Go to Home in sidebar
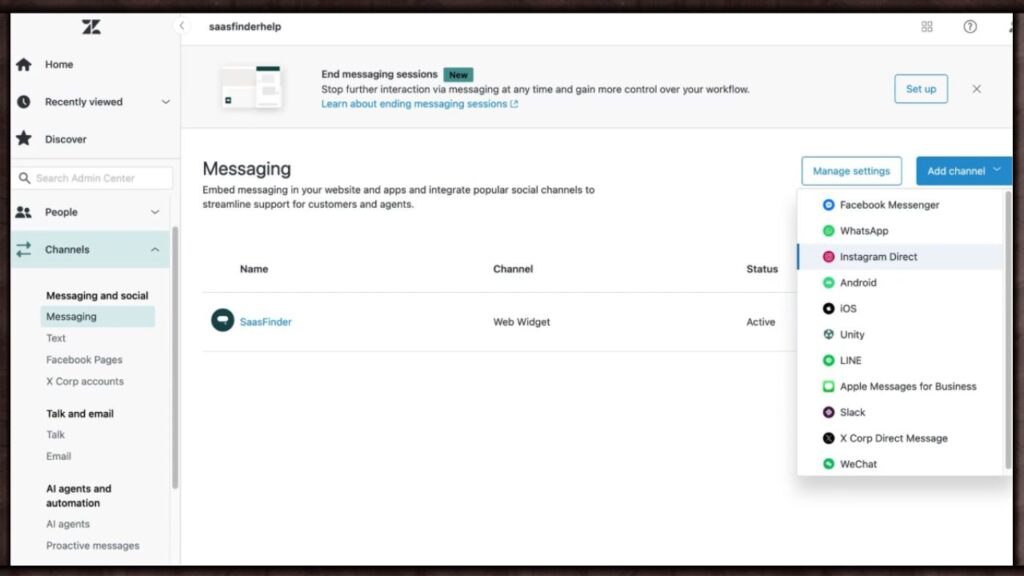The image size is (1024, 576). (59, 64)
